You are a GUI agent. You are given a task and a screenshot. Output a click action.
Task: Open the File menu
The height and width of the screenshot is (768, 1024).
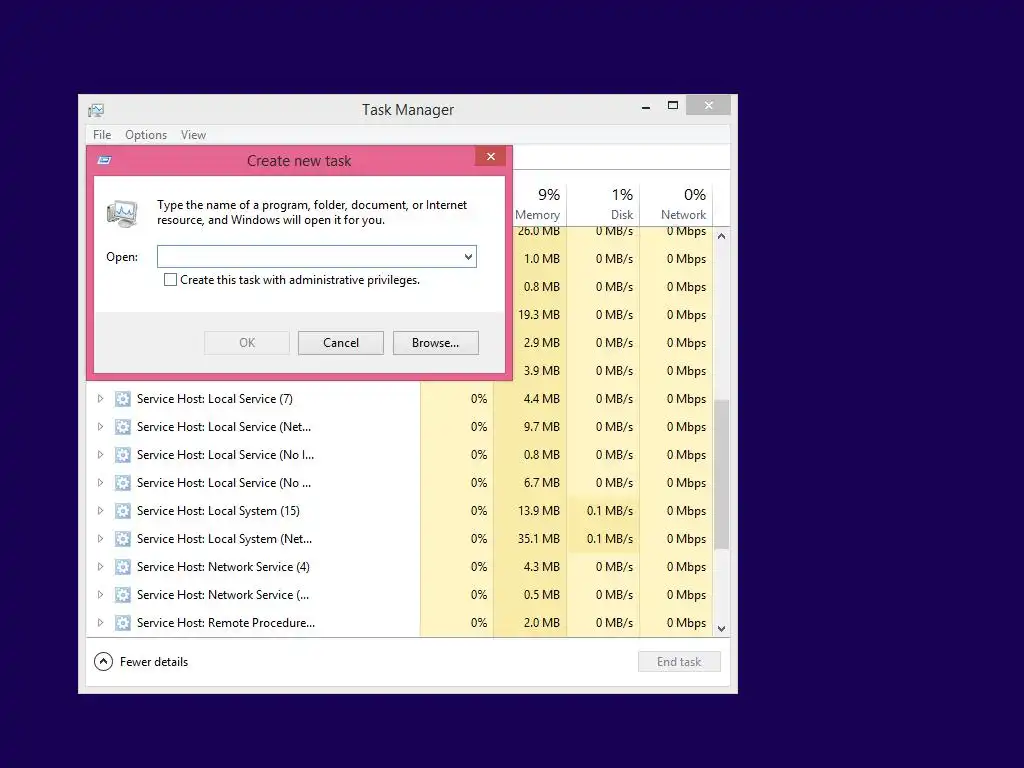tap(102, 135)
